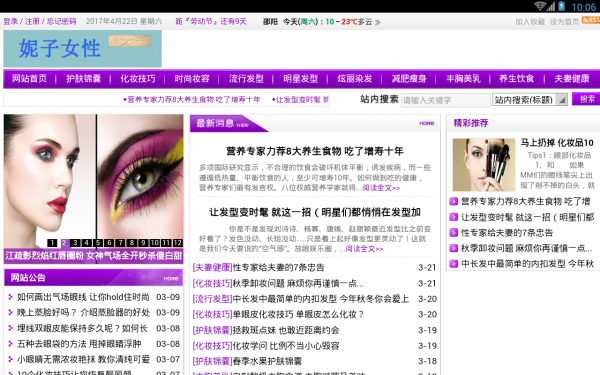Open headline 让发型变时髦 就这一招

coord(315,212)
